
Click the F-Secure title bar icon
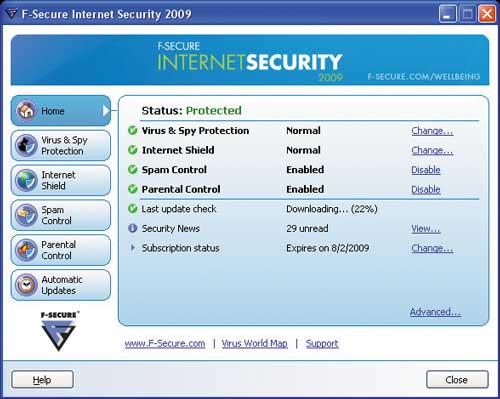point(11,14)
